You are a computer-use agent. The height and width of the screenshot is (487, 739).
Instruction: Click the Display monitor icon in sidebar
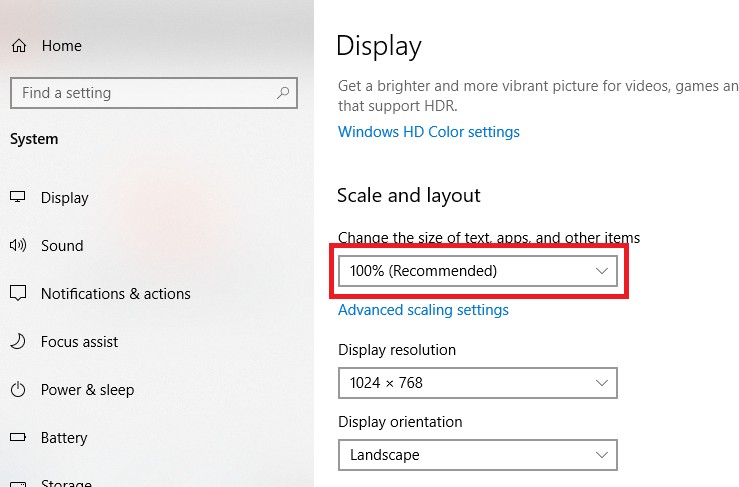(x=17, y=197)
